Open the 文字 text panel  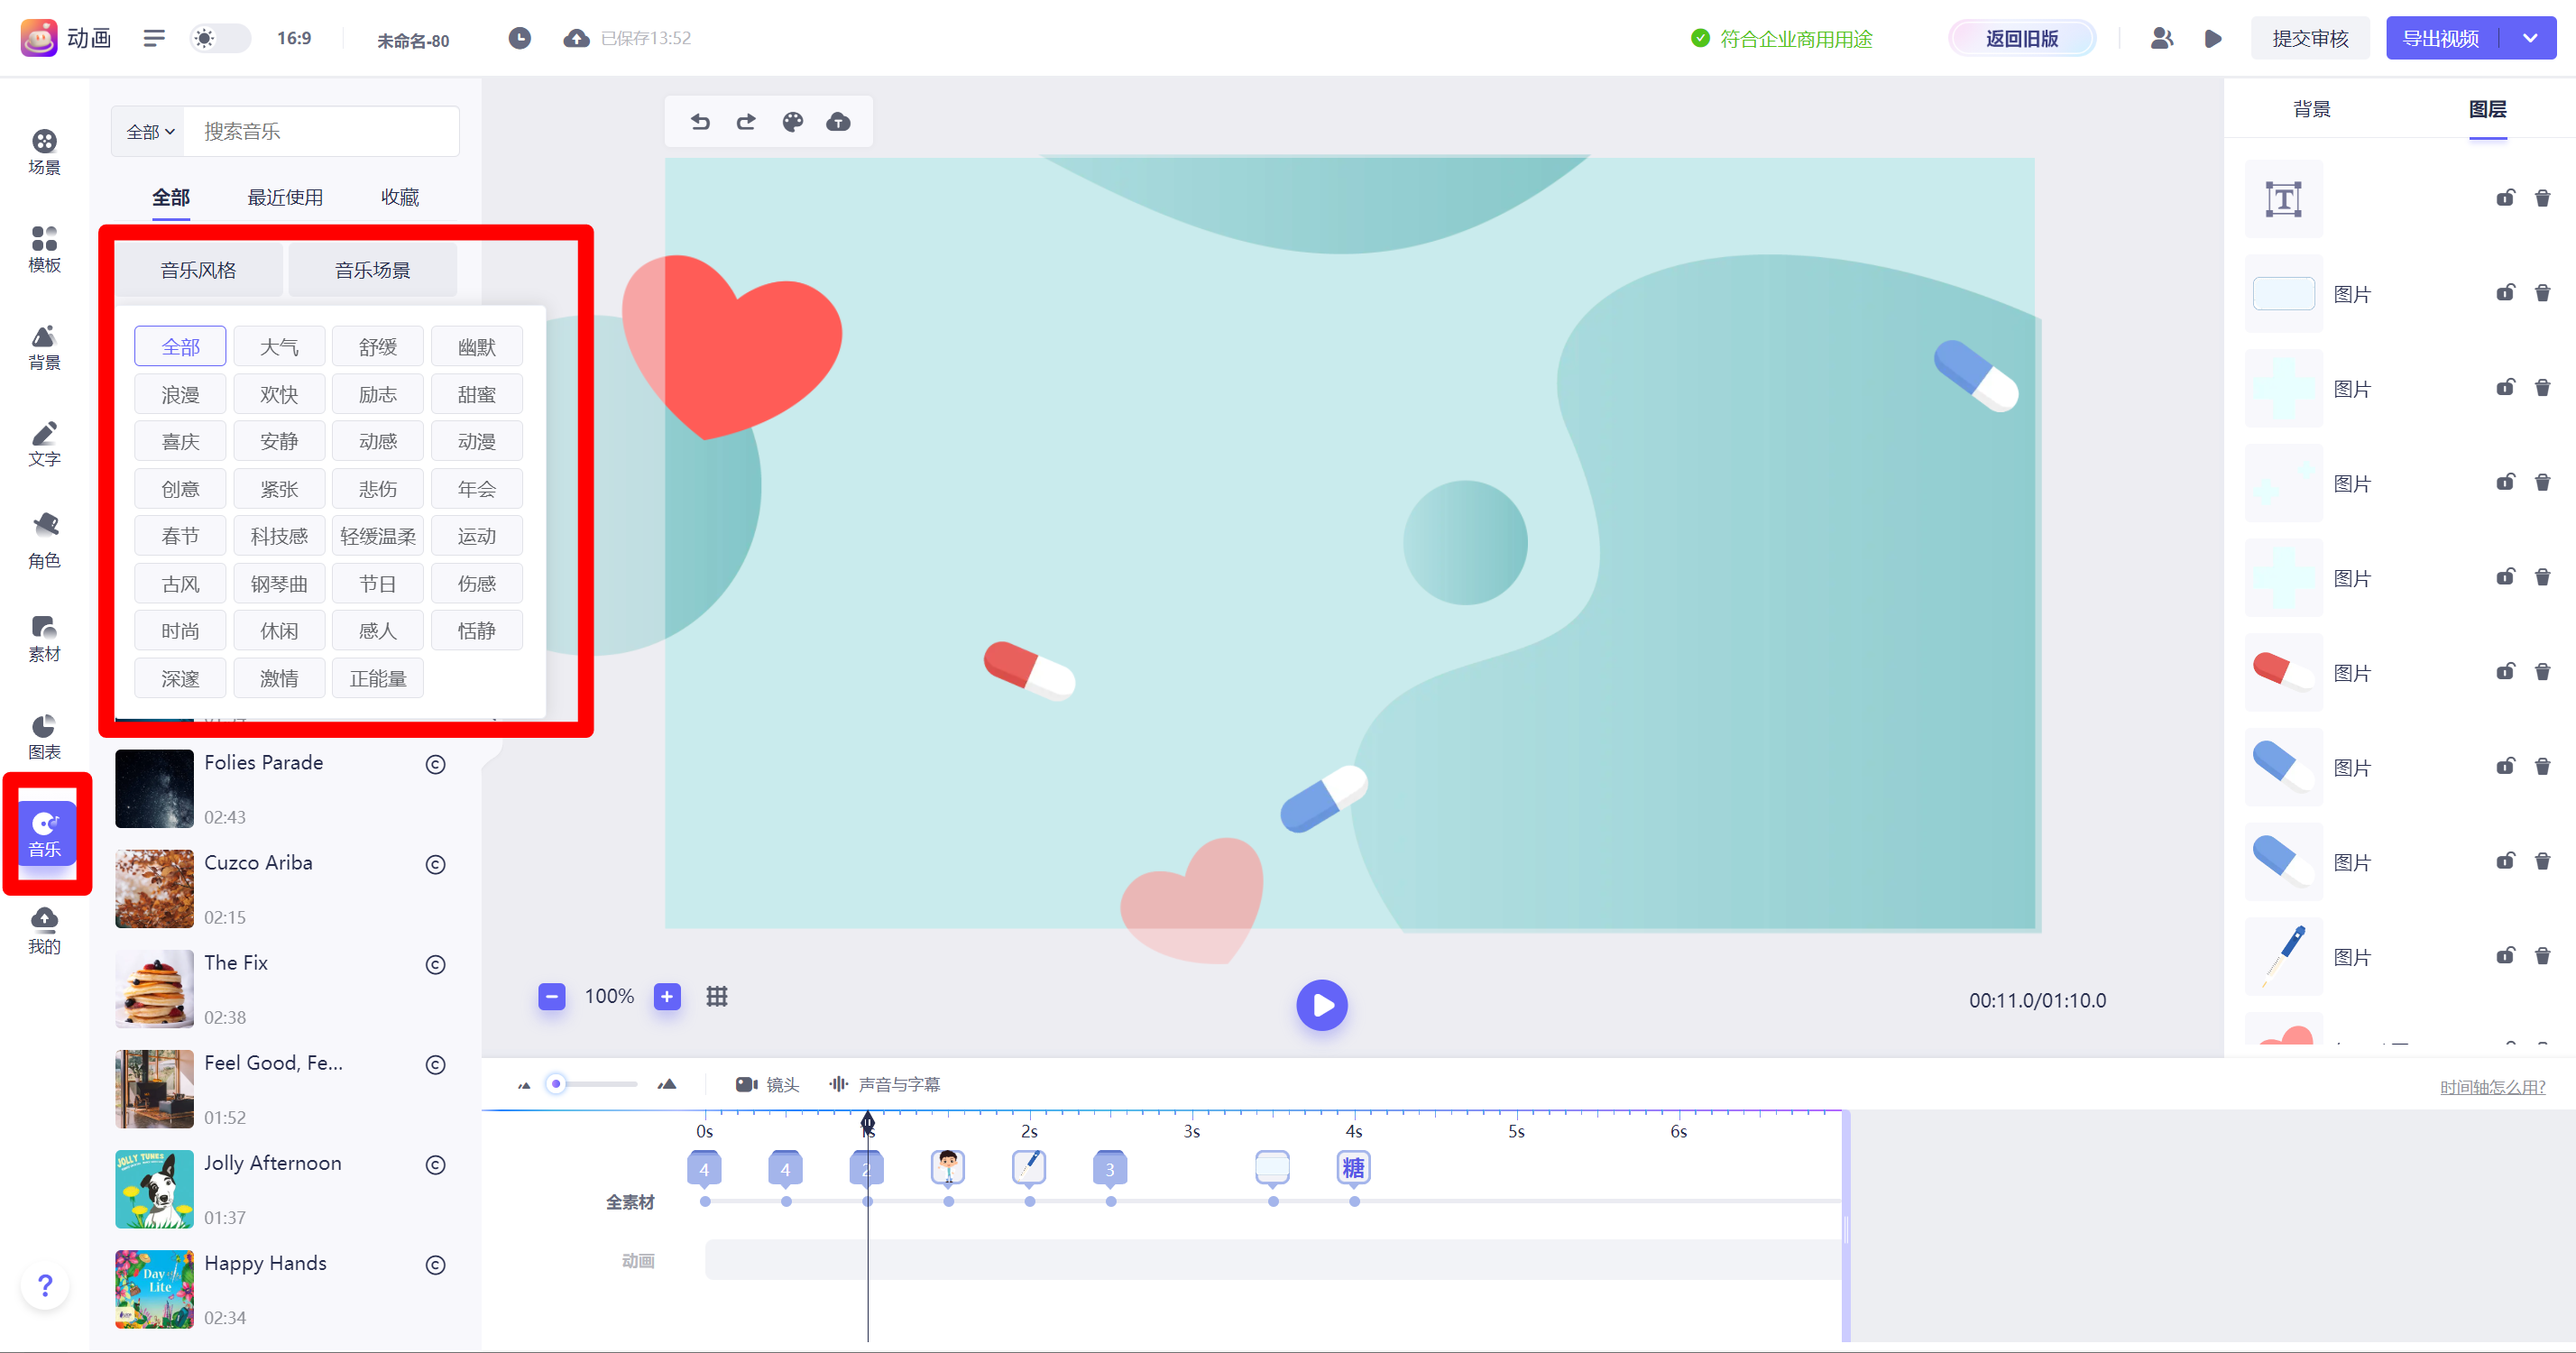click(44, 444)
